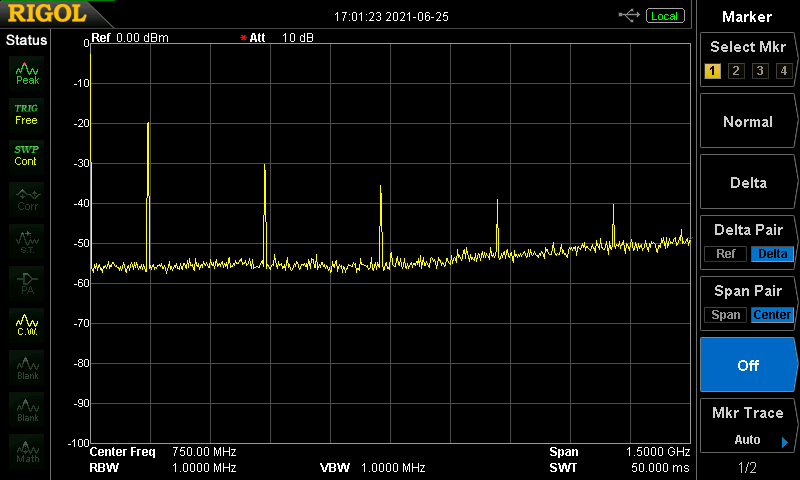Select marker 1 in Select Mkr

pyautogui.click(x=712, y=71)
